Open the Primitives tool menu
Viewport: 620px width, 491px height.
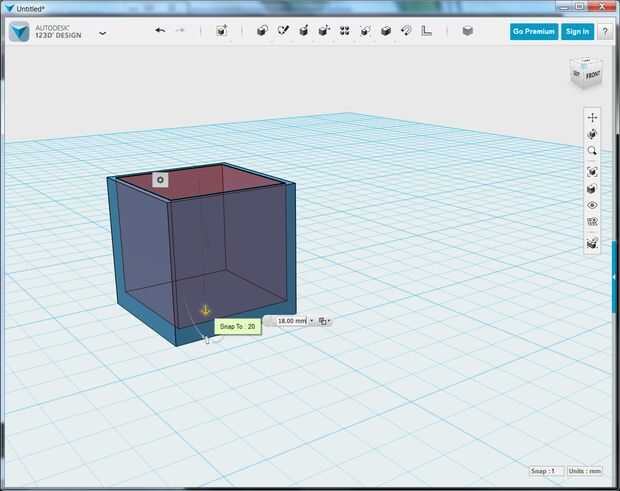(263, 30)
